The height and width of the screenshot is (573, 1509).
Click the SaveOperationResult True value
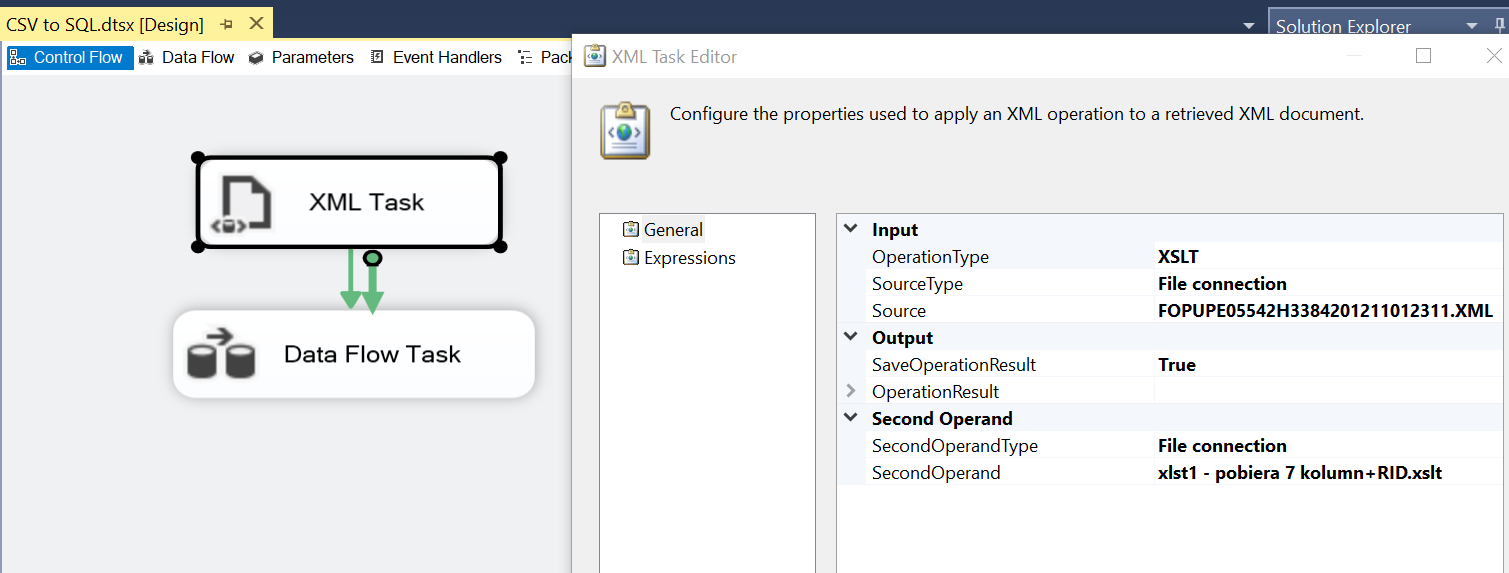[1177, 365]
